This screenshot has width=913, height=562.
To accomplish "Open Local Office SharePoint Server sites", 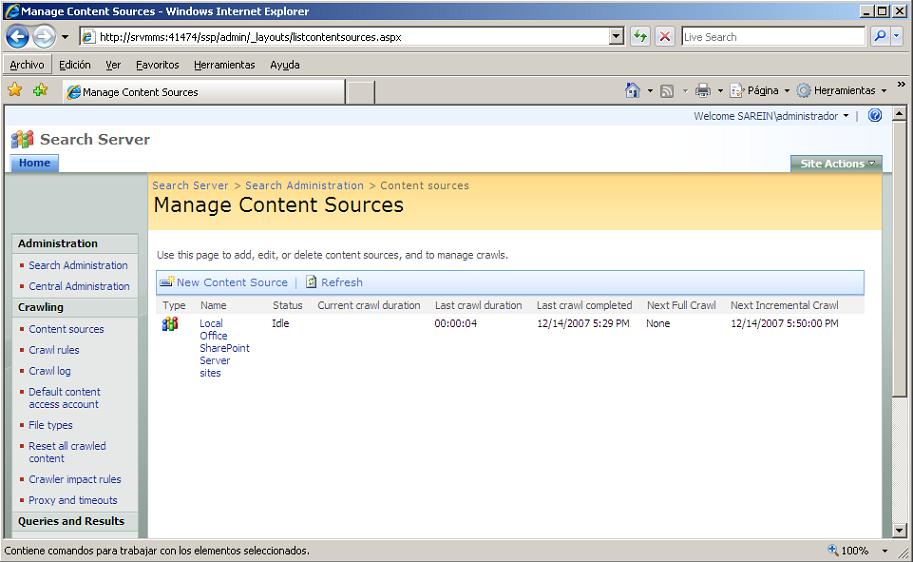I will click(224, 348).
